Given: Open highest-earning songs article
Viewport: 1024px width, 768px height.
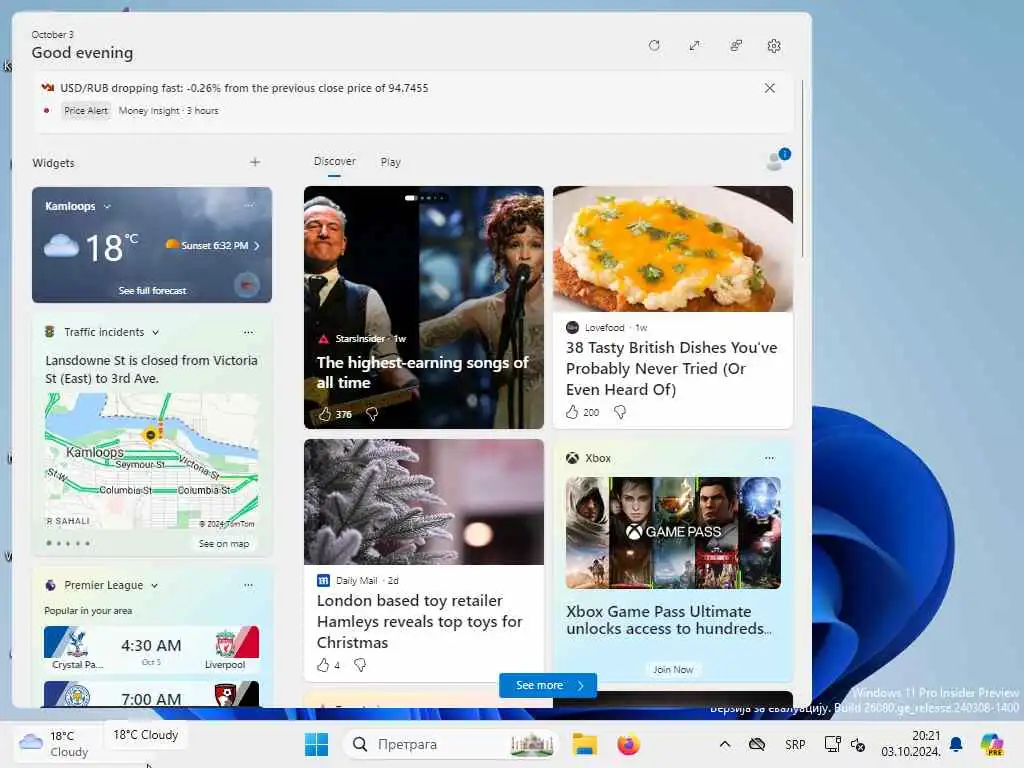Looking at the screenshot, I should pyautogui.click(x=423, y=372).
